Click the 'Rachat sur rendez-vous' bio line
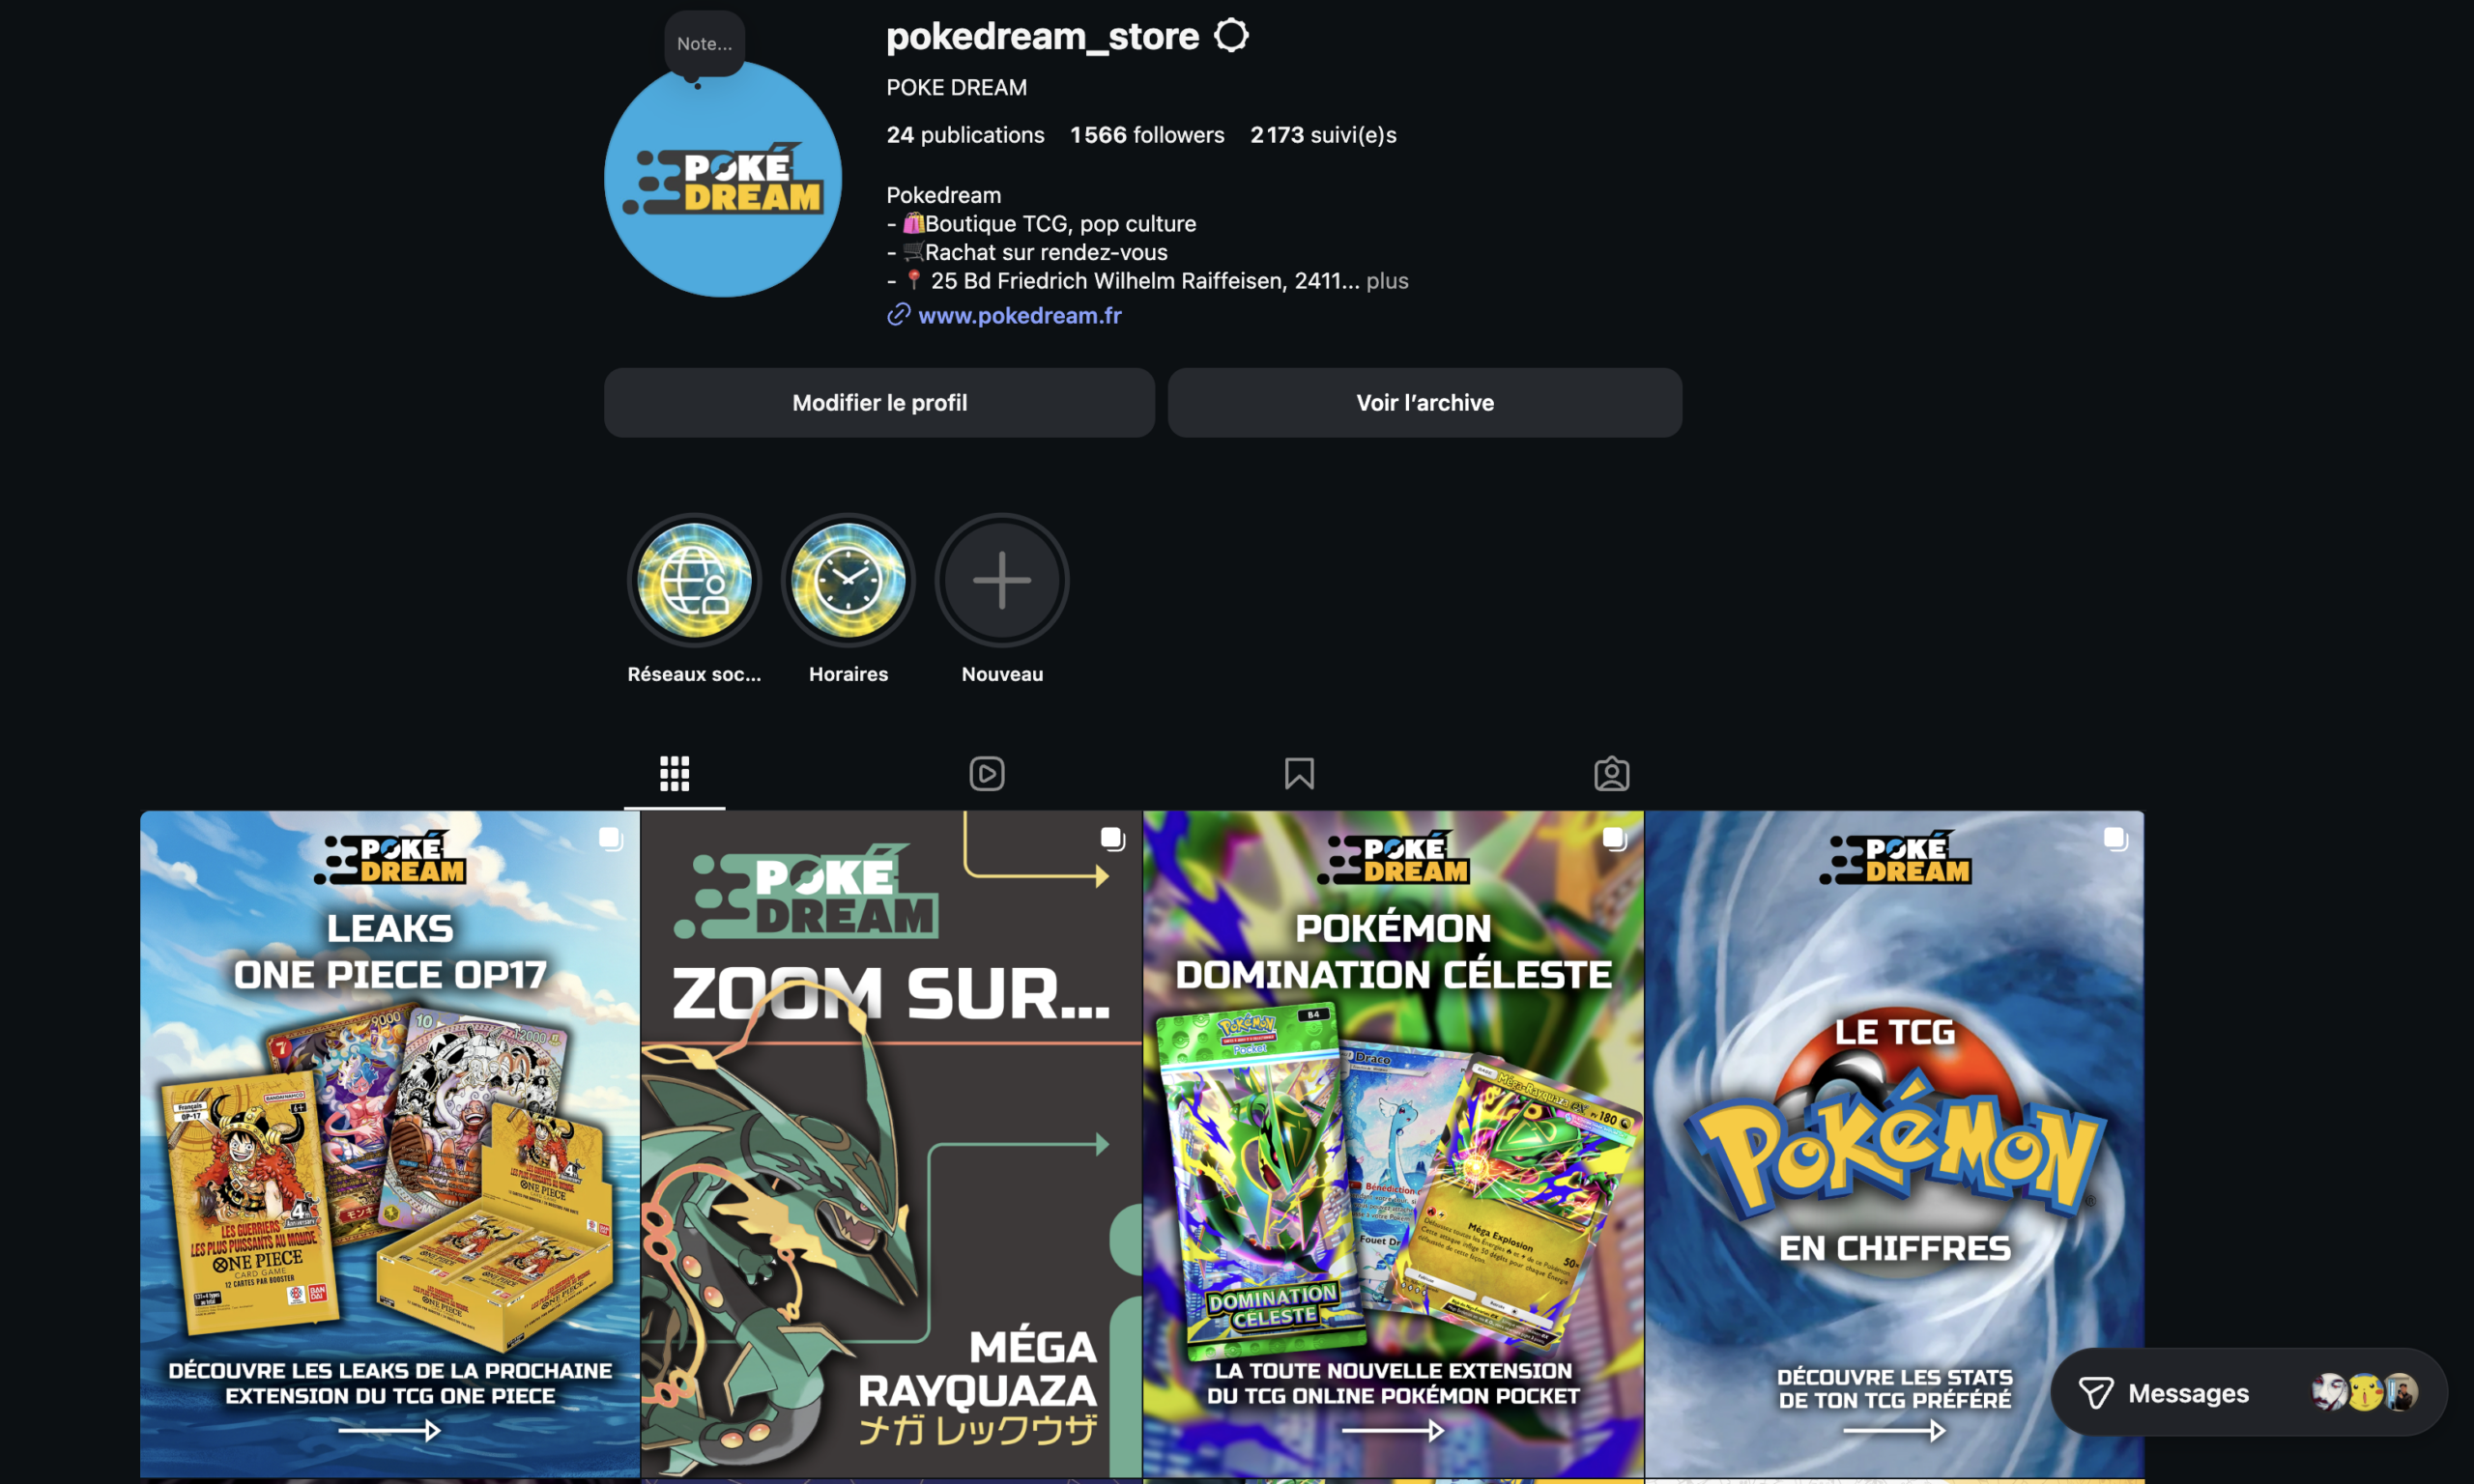 tap(1027, 252)
